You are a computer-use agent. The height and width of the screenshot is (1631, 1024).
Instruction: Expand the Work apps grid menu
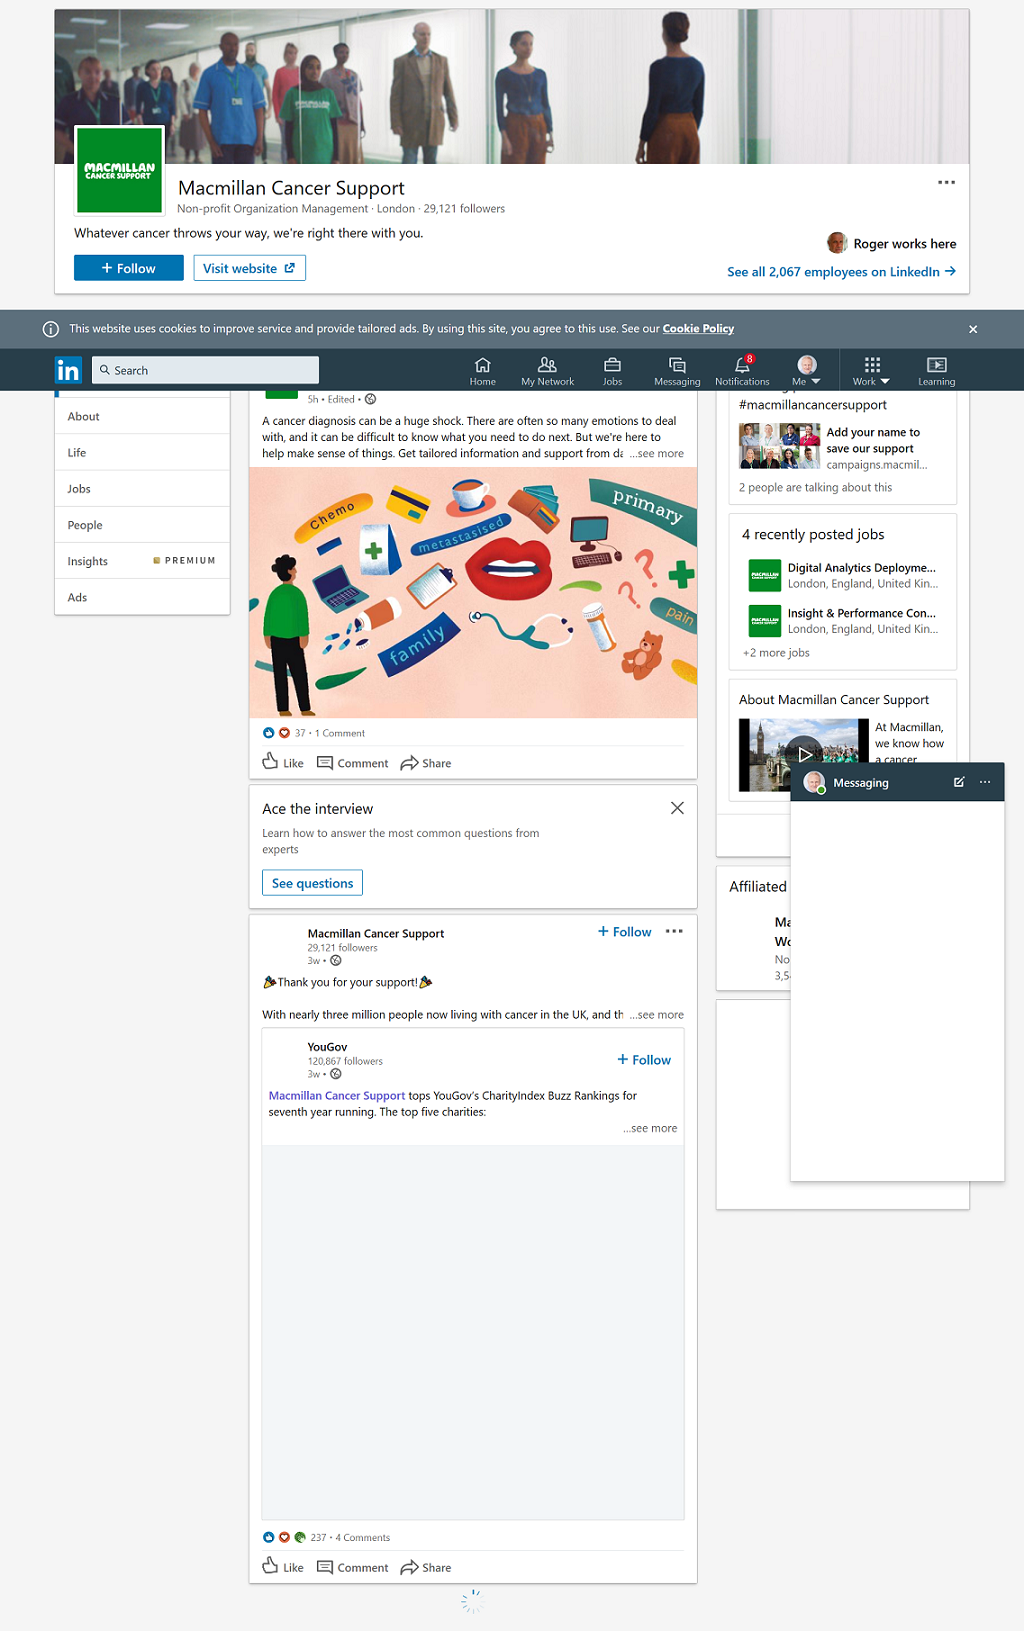(x=871, y=370)
